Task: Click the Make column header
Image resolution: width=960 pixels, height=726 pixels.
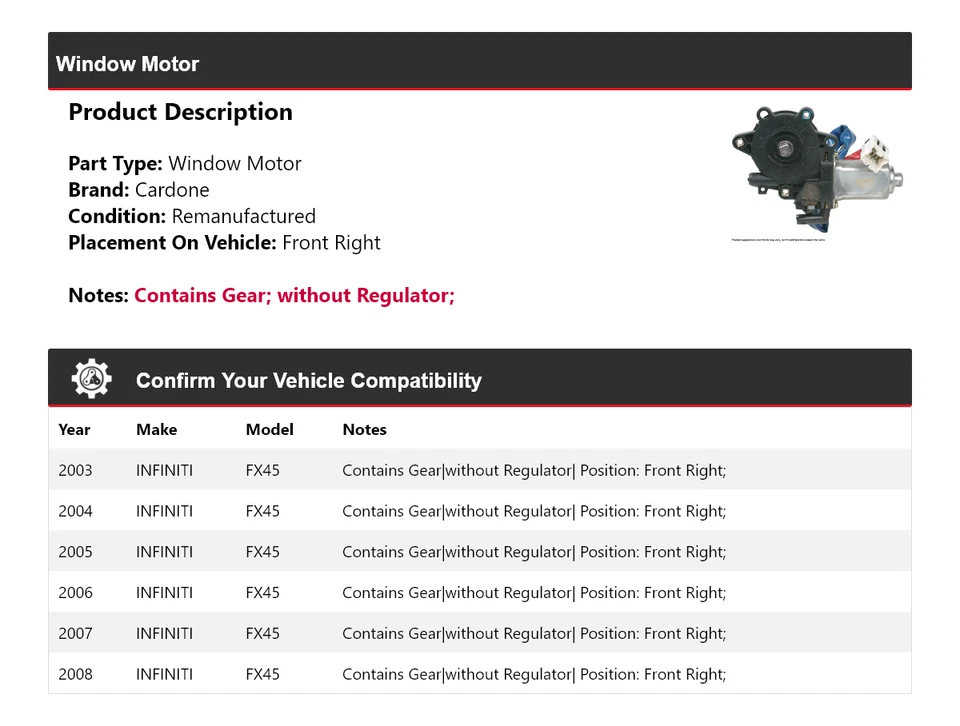Action: pos(156,429)
